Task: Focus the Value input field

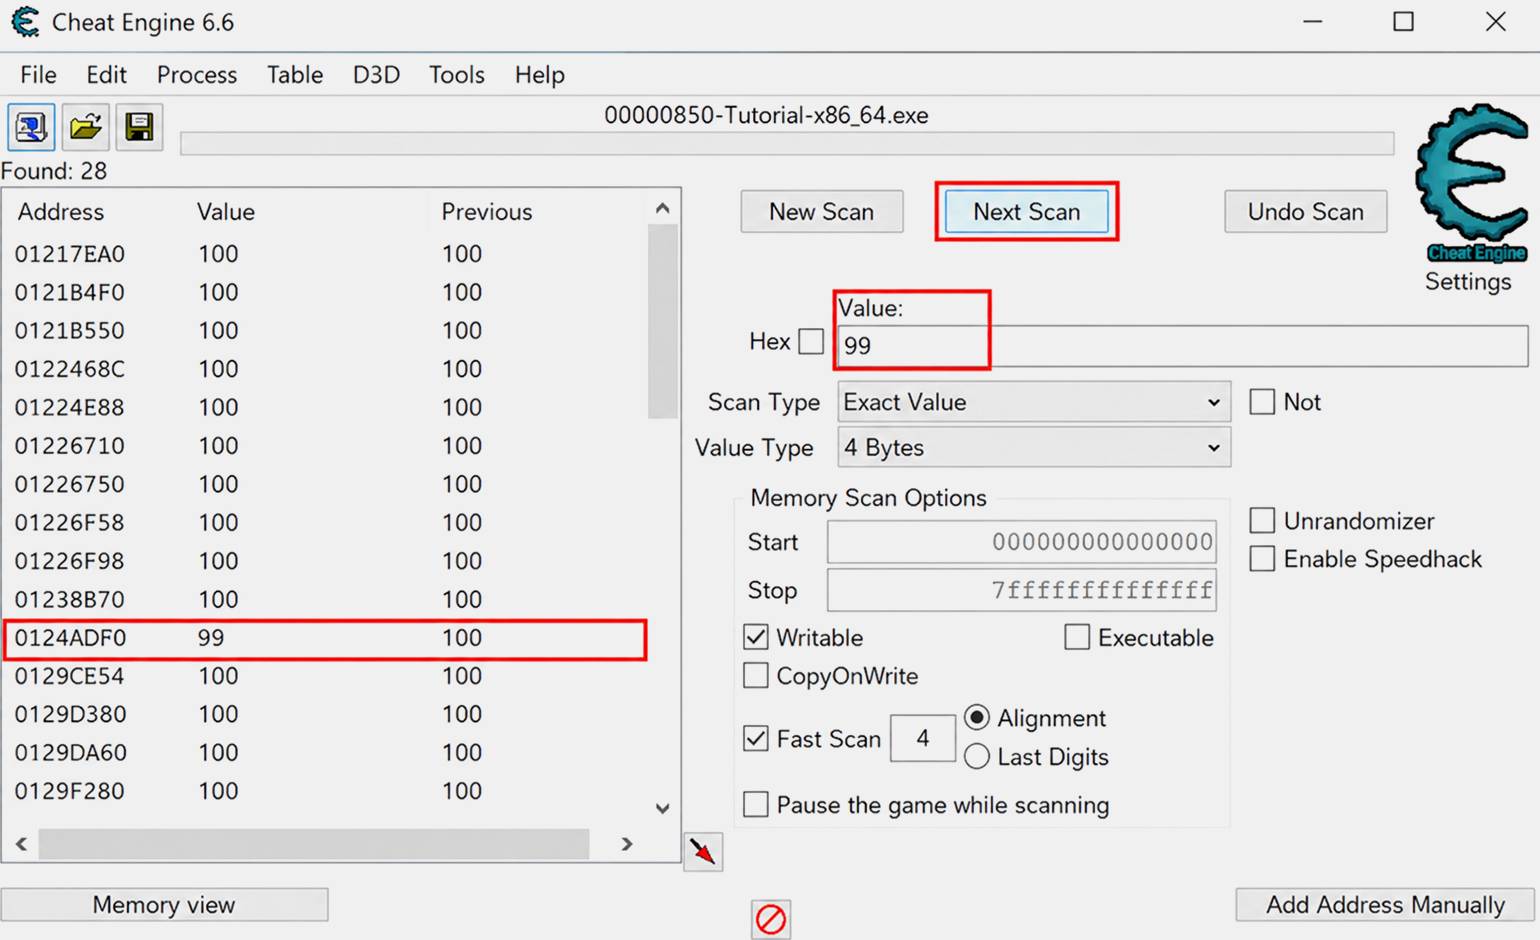Action: coord(1183,346)
